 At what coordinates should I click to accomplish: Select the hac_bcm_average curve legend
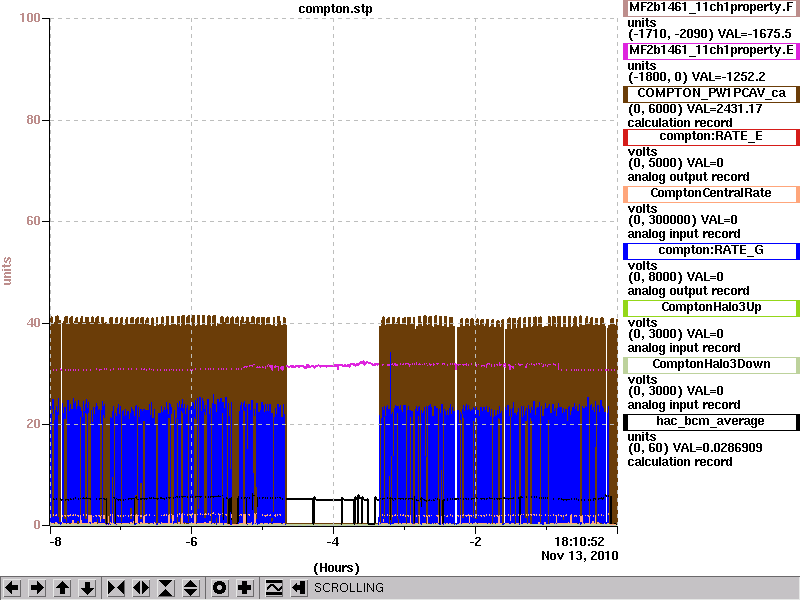[711, 421]
